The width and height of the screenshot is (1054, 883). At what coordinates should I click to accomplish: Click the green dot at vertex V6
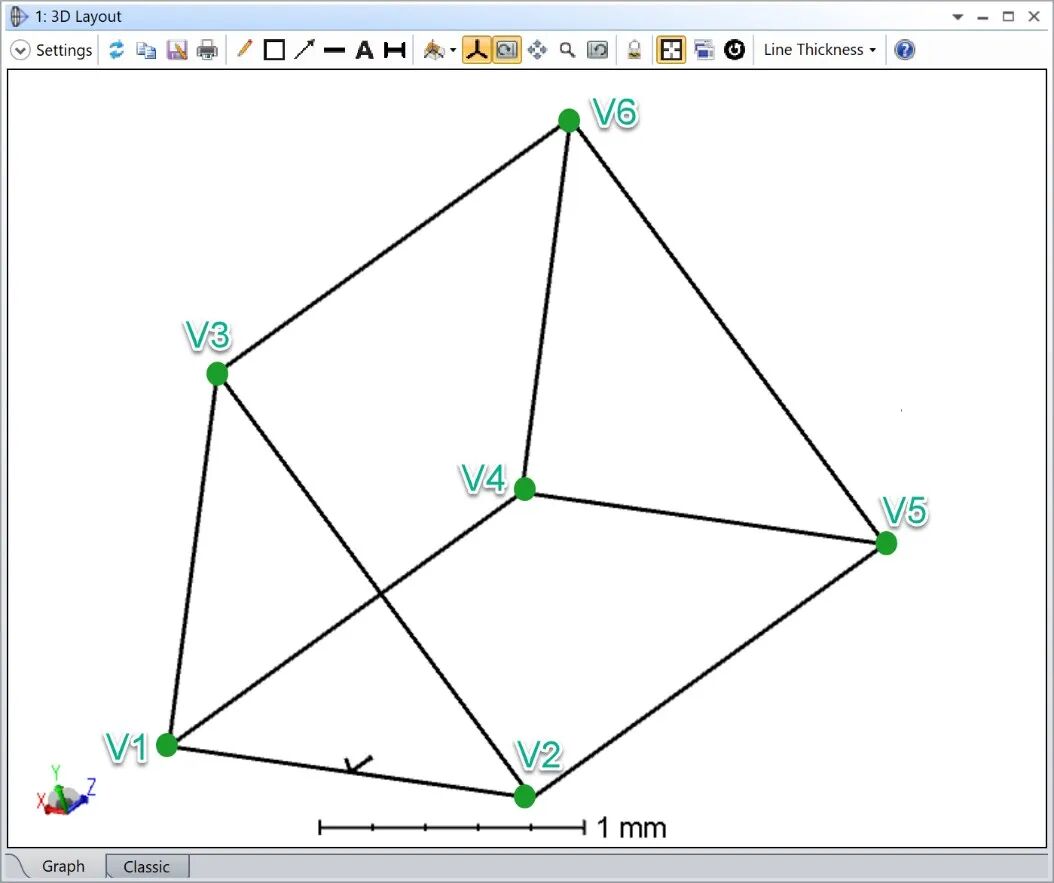pyautogui.click(x=569, y=120)
